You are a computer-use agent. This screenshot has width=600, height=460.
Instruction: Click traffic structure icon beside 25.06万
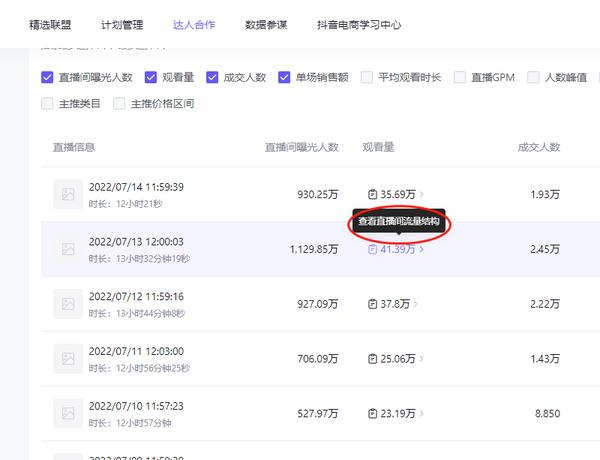pyautogui.click(x=372, y=359)
